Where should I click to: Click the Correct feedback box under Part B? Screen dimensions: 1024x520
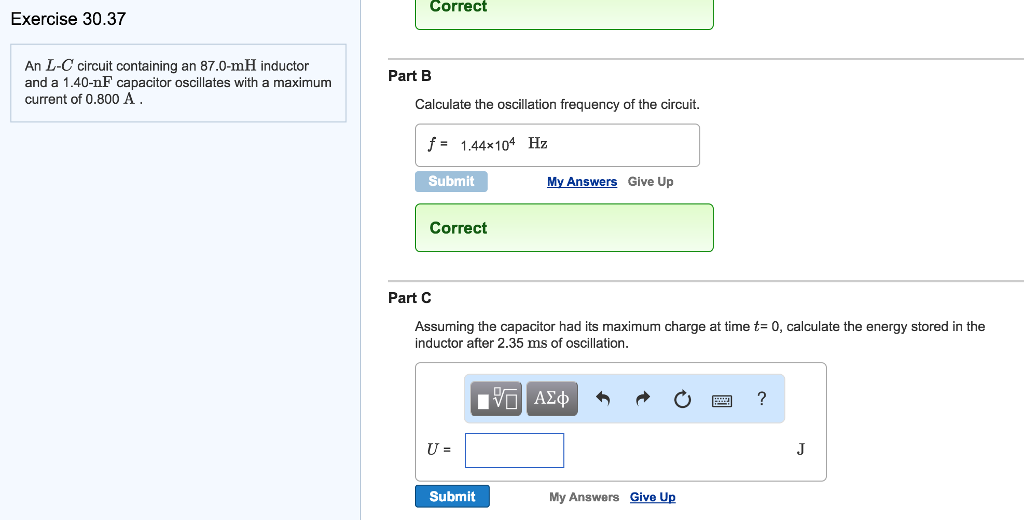564,228
